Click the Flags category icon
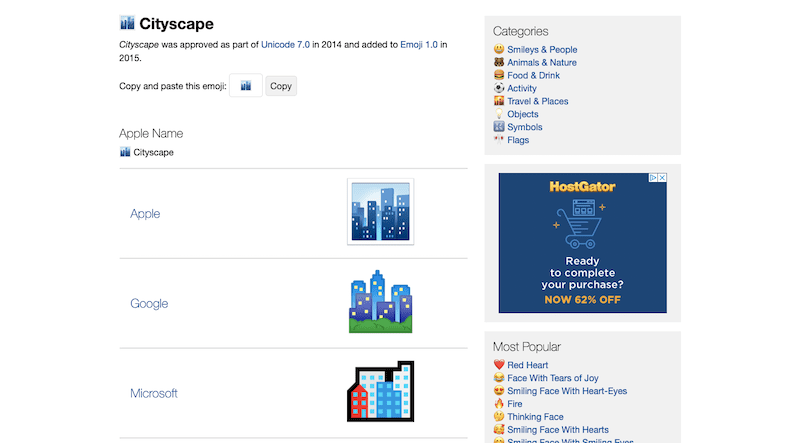The width and height of the screenshot is (800, 443). click(x=499, y=139)
